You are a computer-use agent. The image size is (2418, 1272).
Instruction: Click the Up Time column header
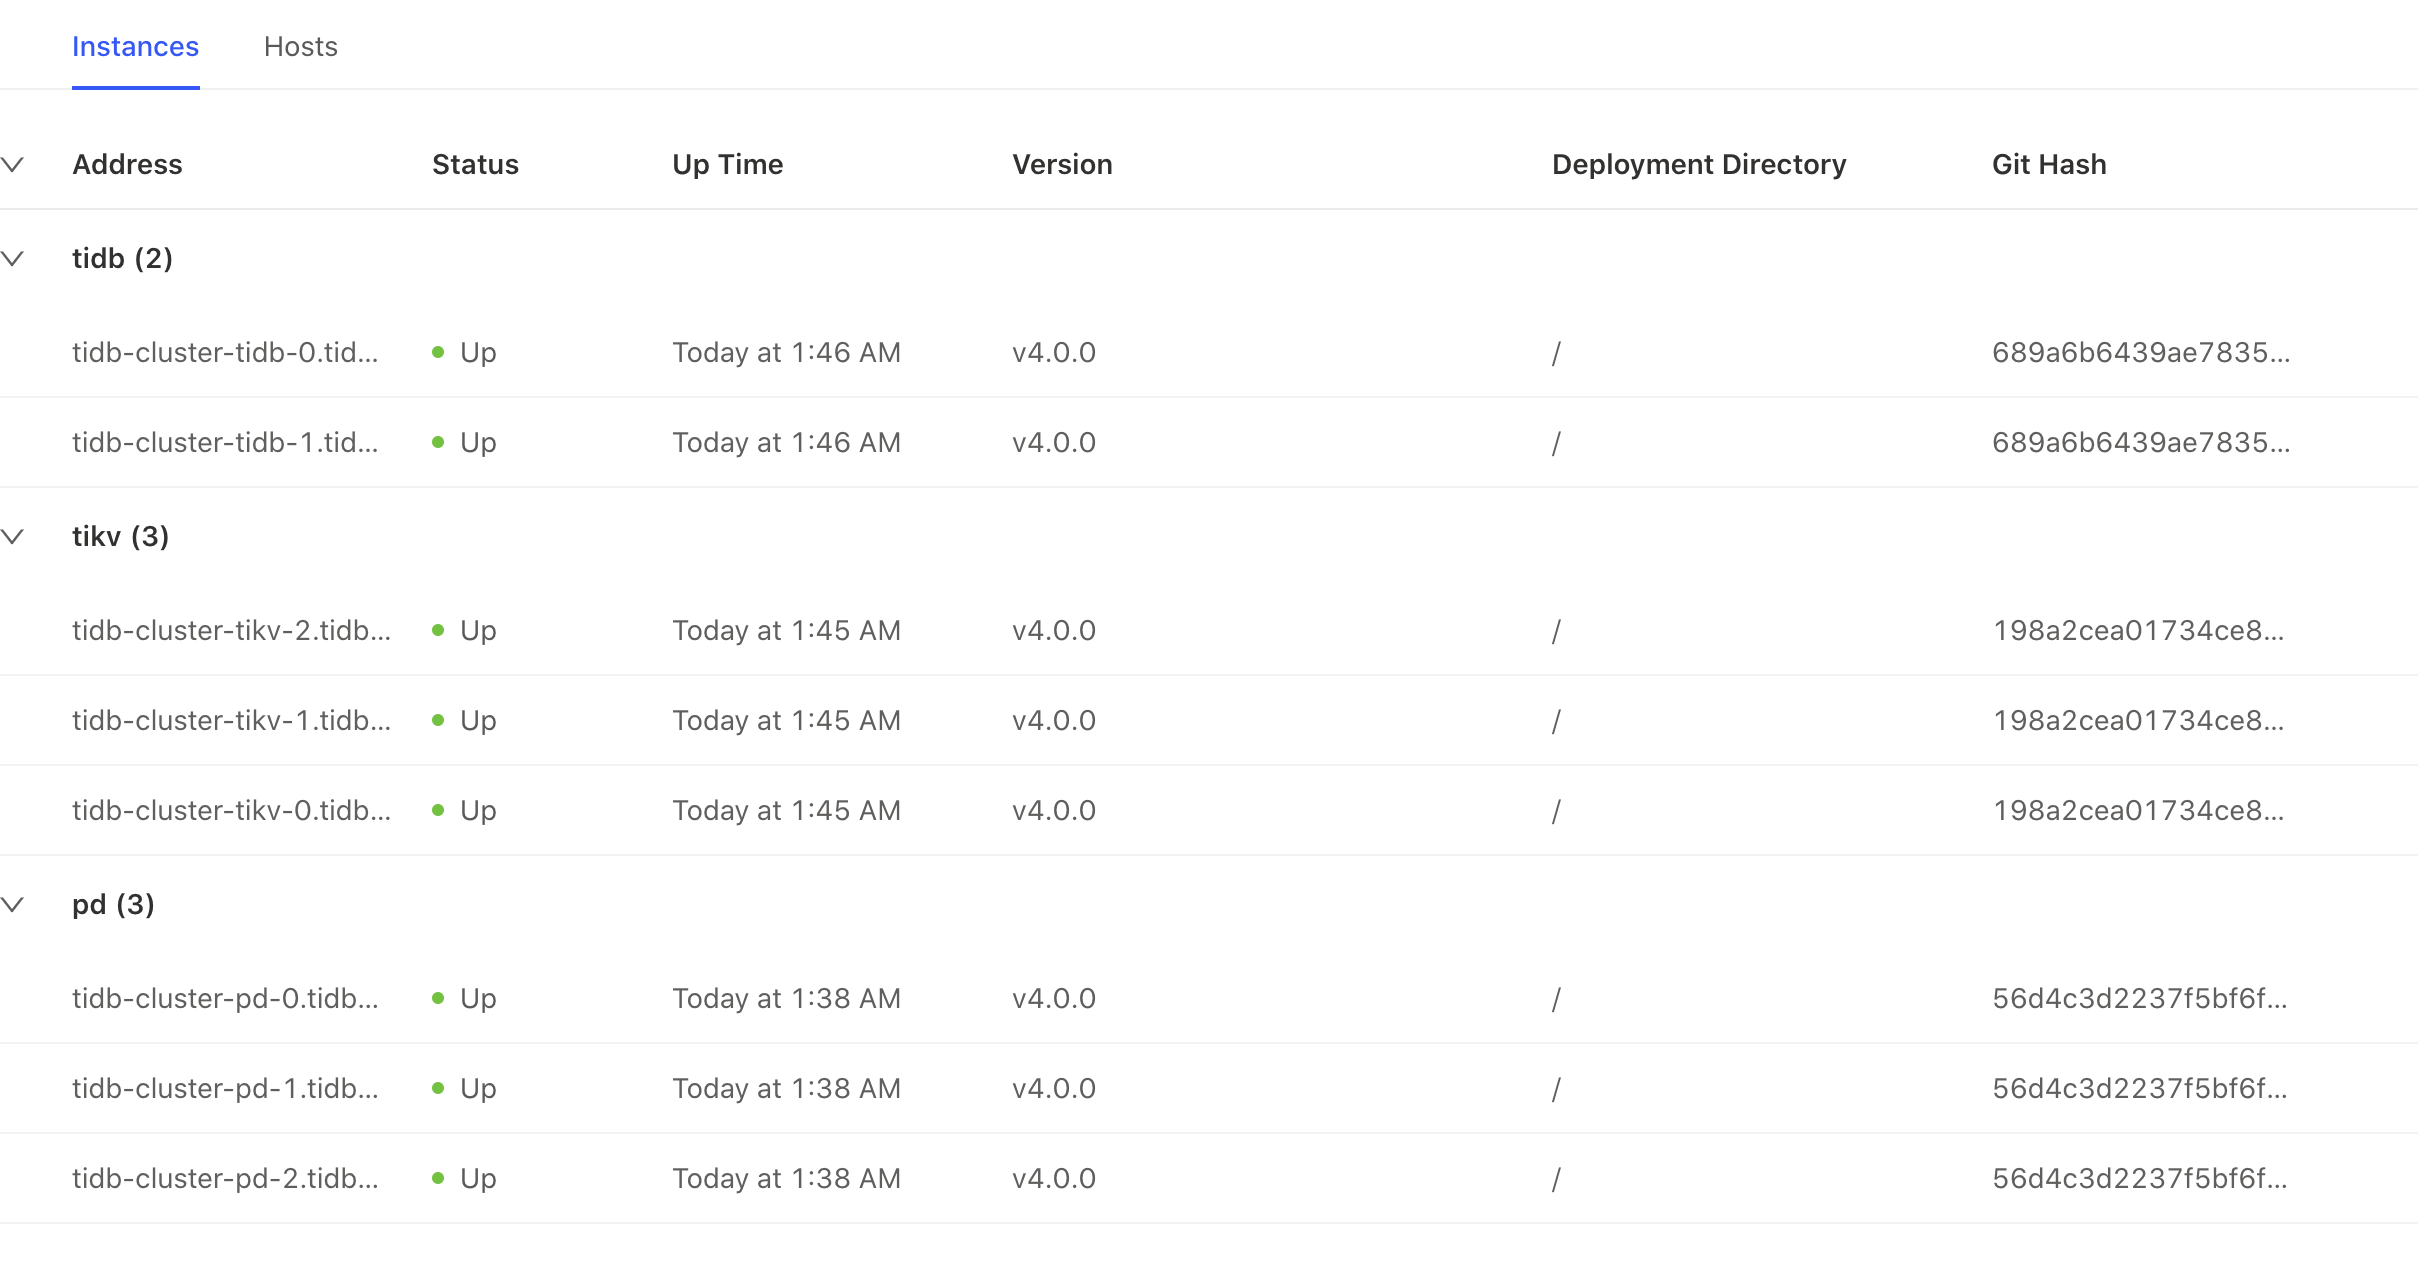(x=727, y=164)
